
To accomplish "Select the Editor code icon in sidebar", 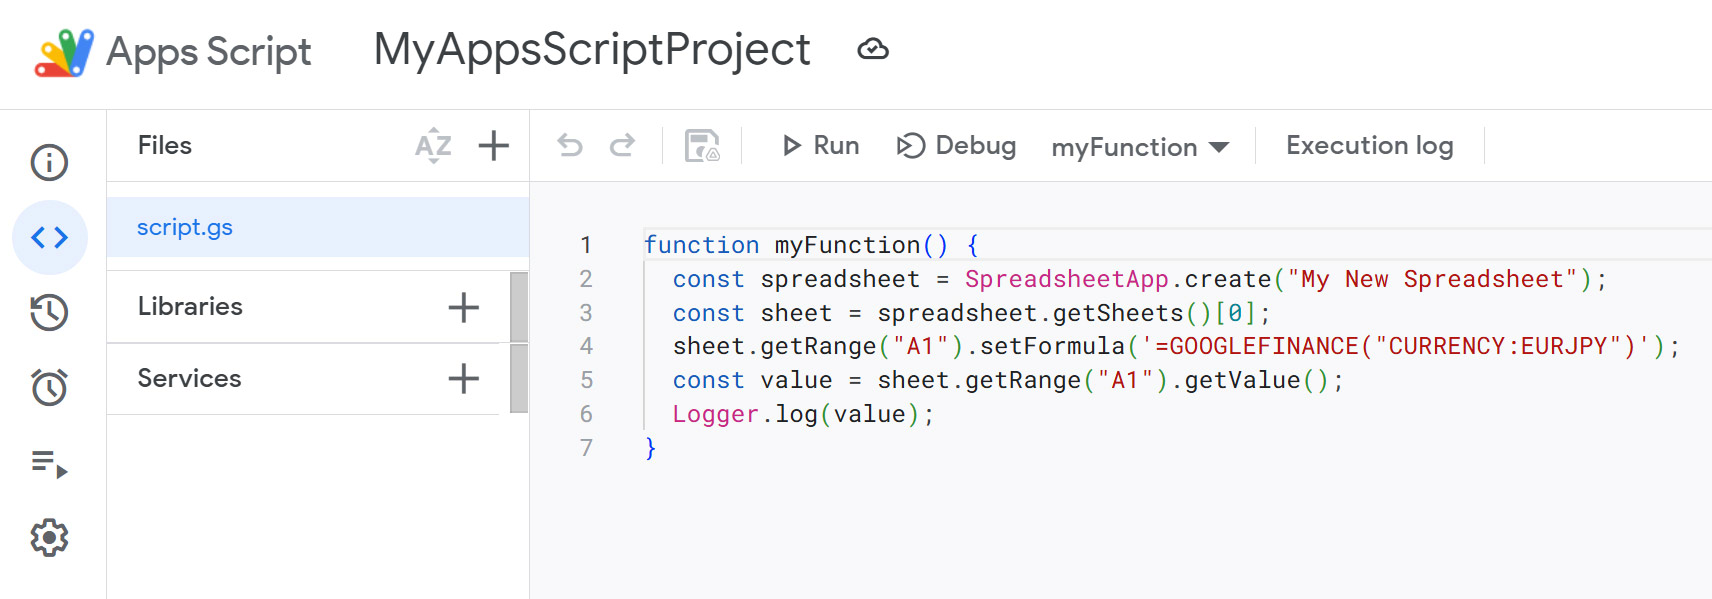I will [x=49, y=237].
